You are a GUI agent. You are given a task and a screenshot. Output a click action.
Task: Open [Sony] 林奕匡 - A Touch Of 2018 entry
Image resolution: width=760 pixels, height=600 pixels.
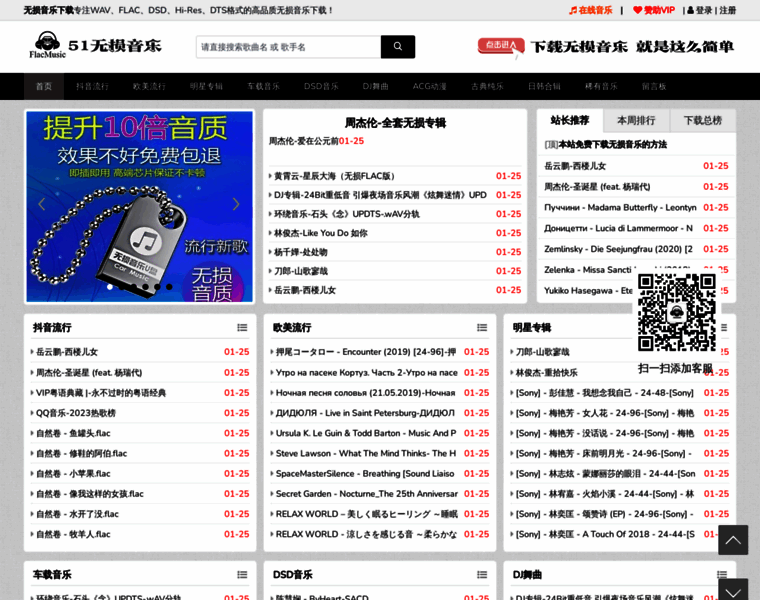[x=605, y=535]
